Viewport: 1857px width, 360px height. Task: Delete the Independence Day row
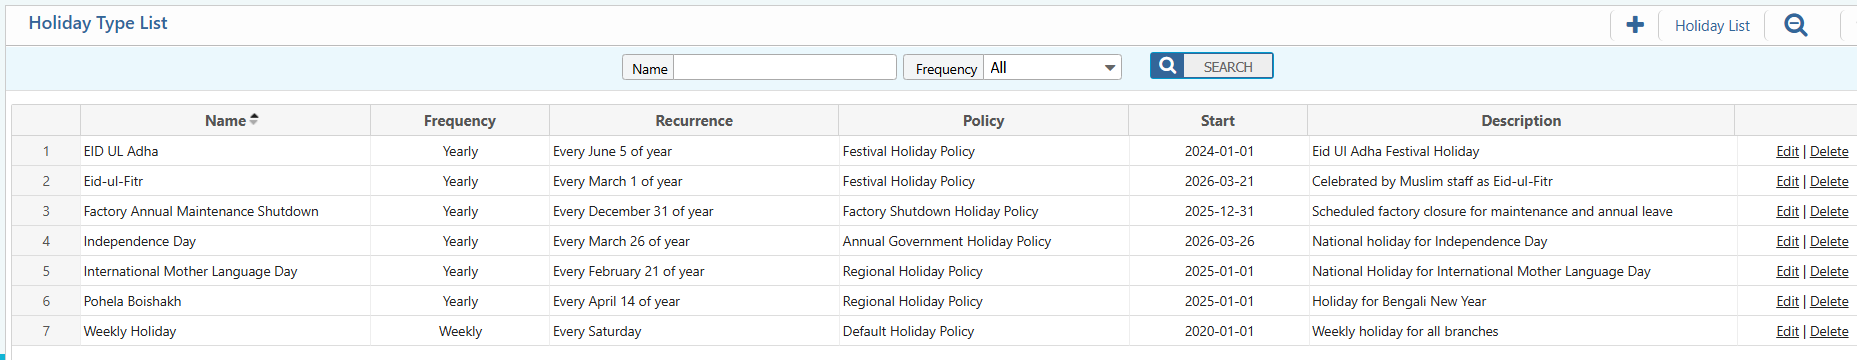tap(1829, 241)
